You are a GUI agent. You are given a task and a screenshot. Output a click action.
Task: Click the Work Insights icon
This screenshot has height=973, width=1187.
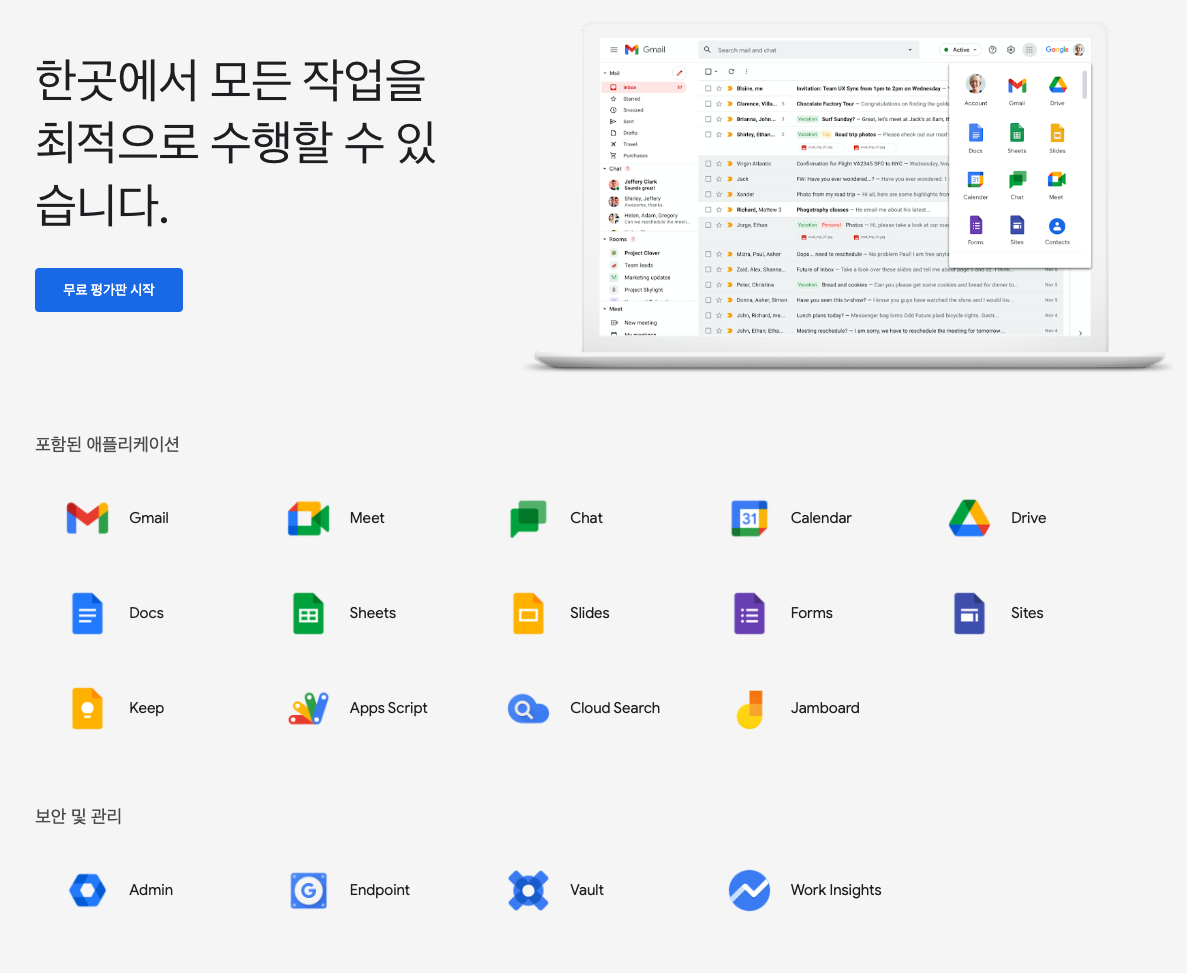click(x=749, y=890)
